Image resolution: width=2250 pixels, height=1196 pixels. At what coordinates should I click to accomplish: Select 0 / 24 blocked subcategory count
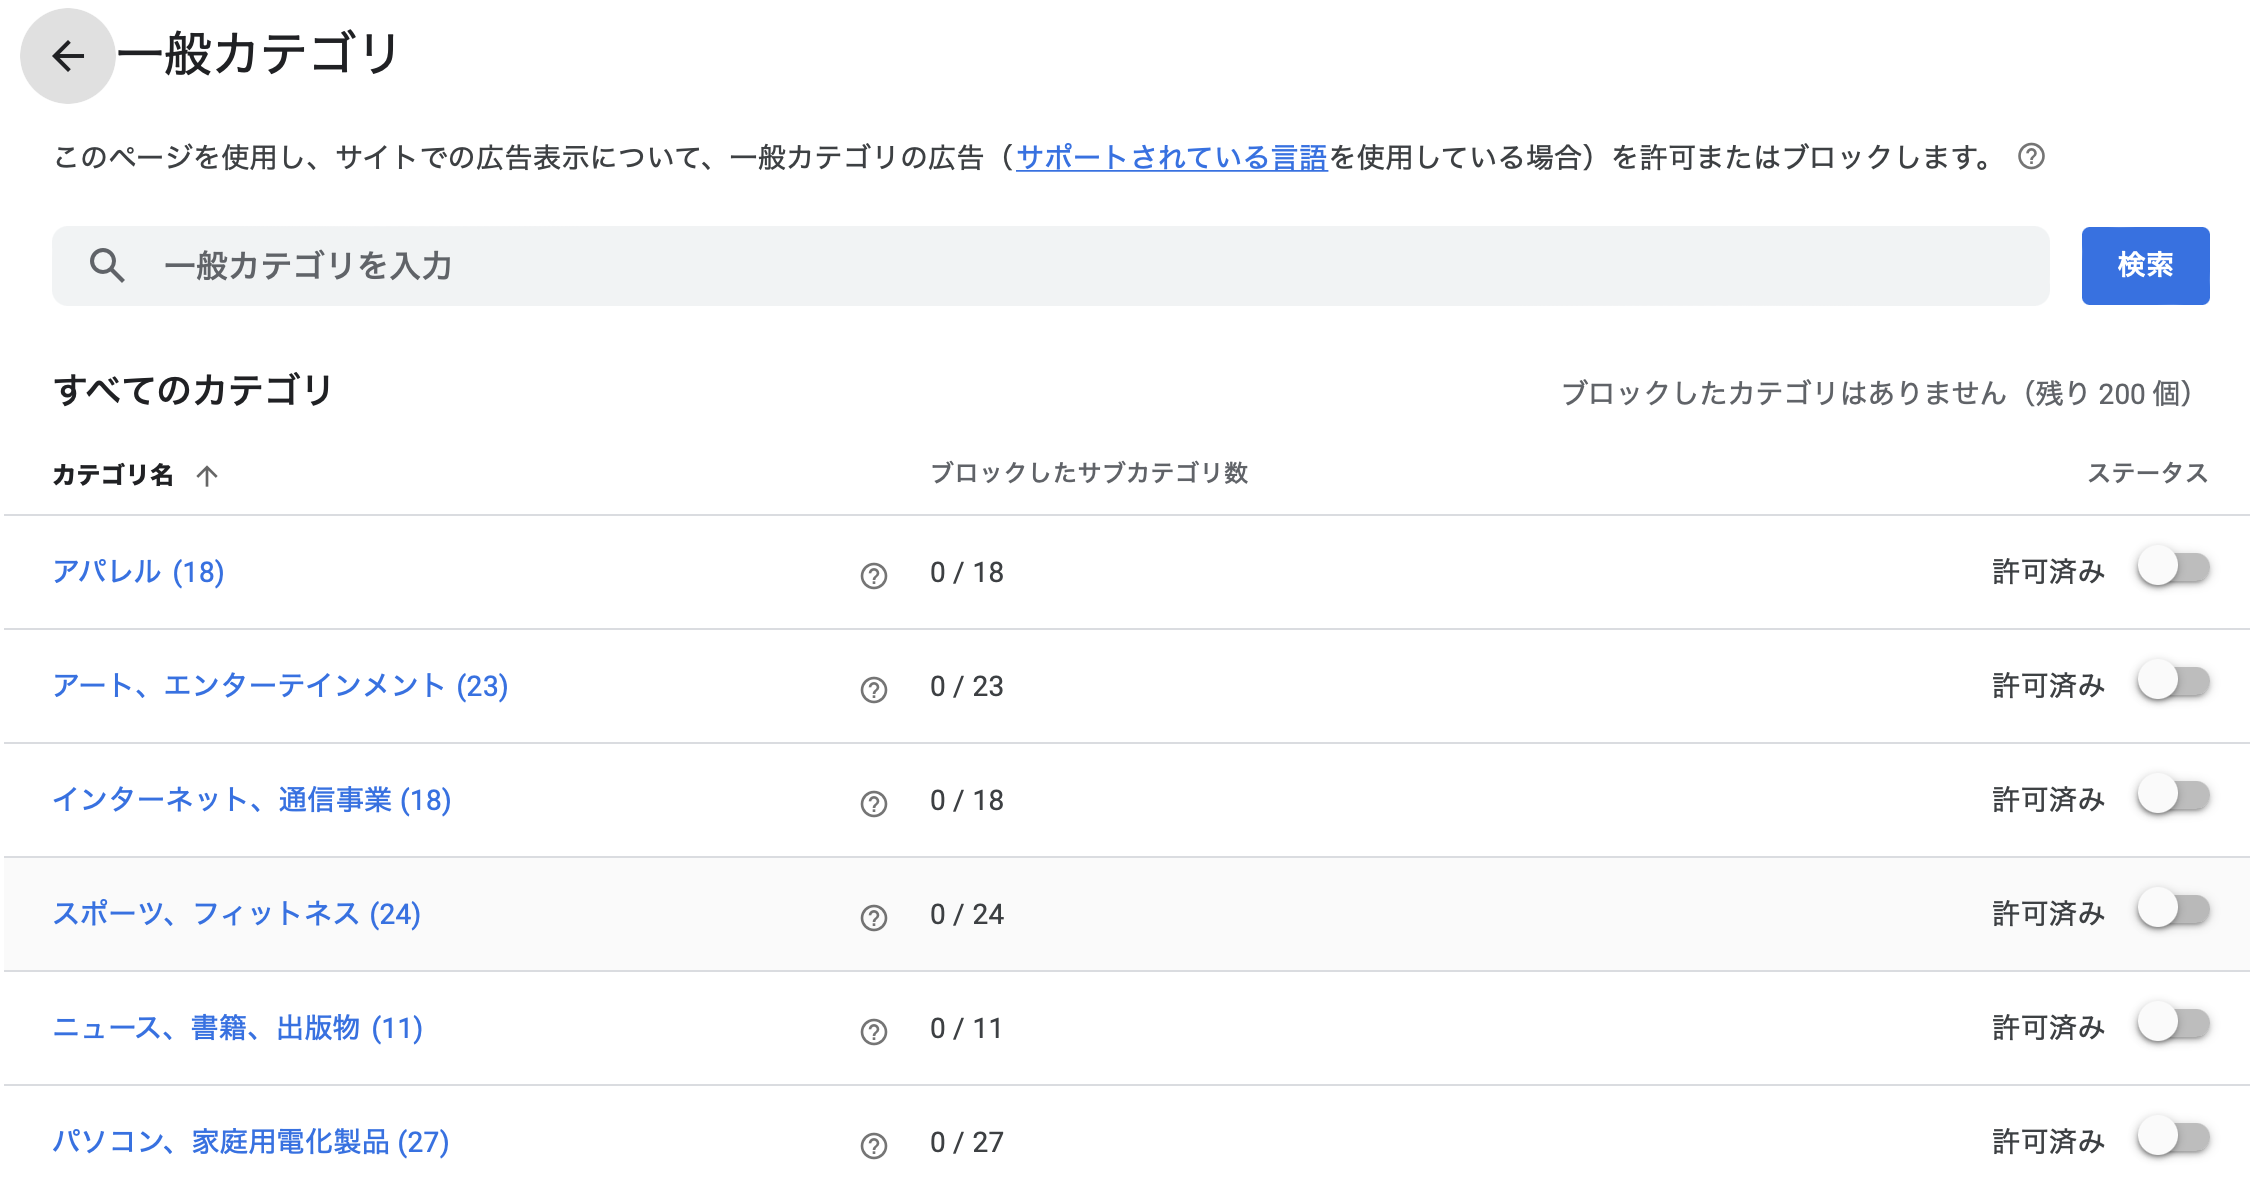click(967, 915)
